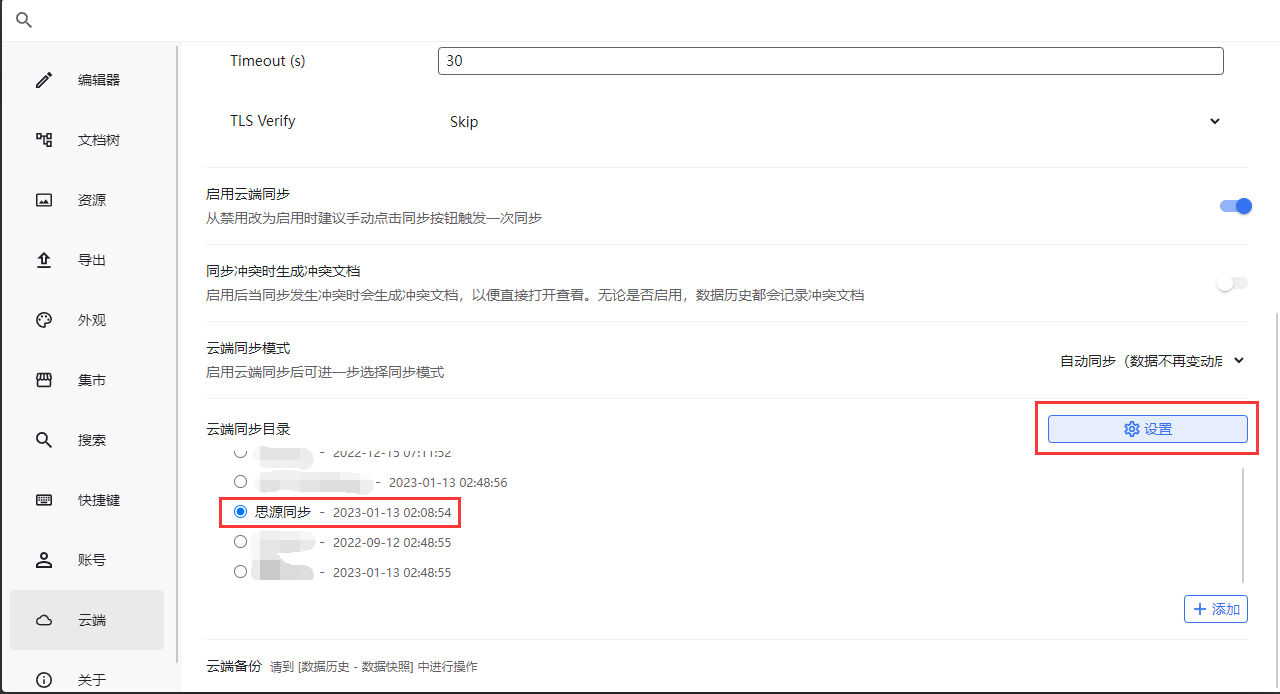Click the 添加 button

coord(1215,609)
